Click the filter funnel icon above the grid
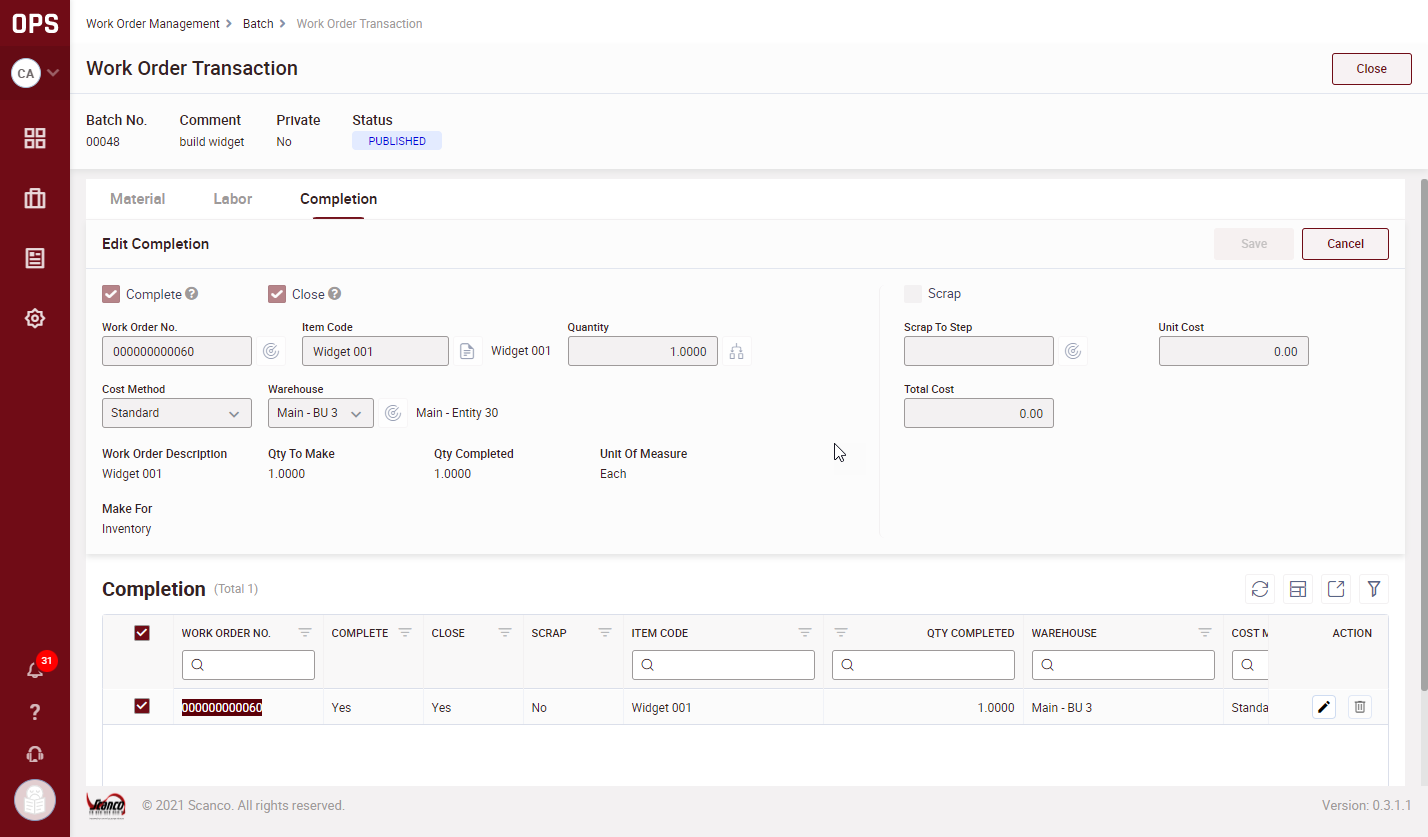The height and width of the screenshot is (837, 1428). 1374,589
